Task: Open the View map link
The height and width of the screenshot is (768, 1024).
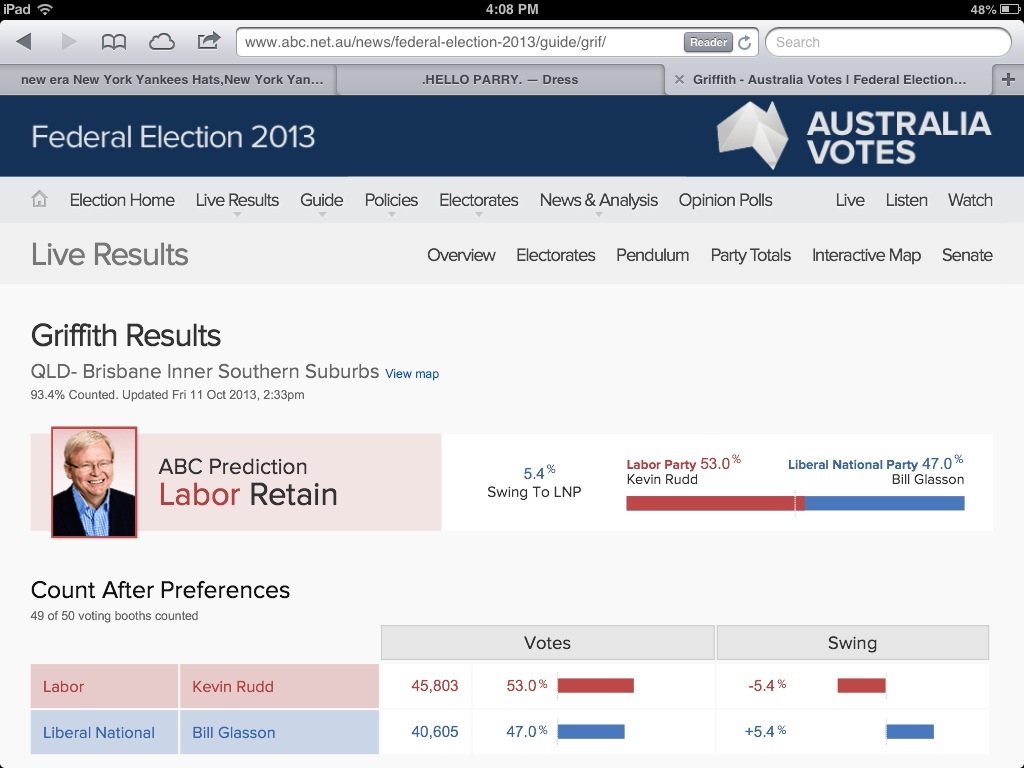Action: [x=412, y=374]
